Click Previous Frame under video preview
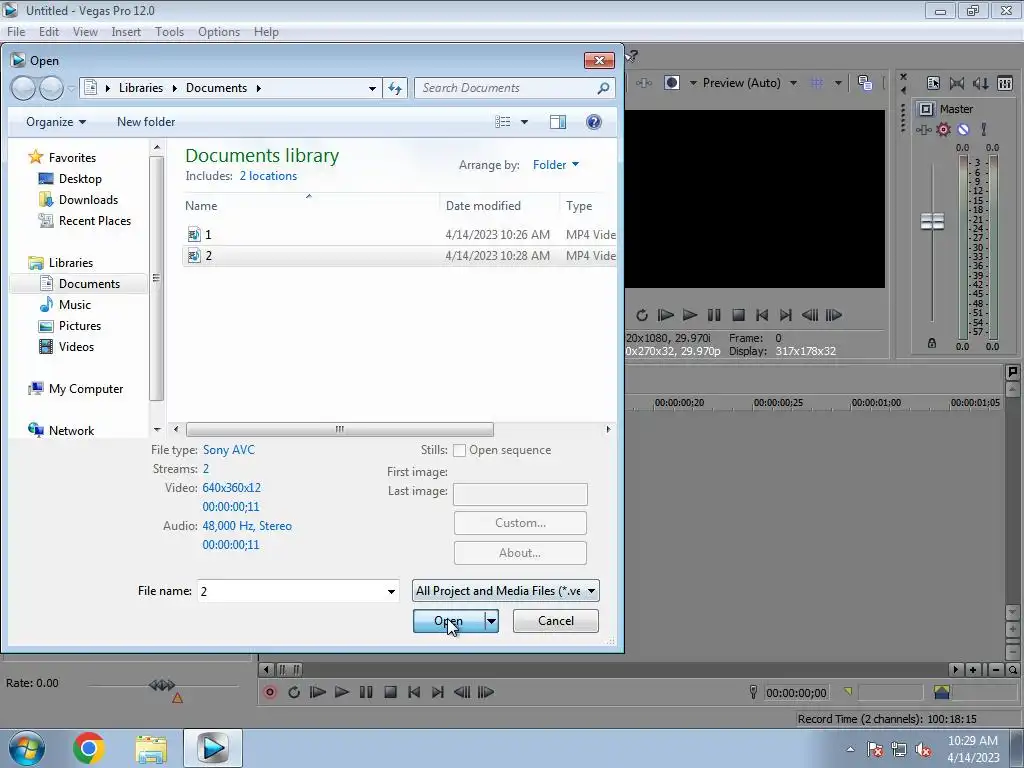 (810, 315)
